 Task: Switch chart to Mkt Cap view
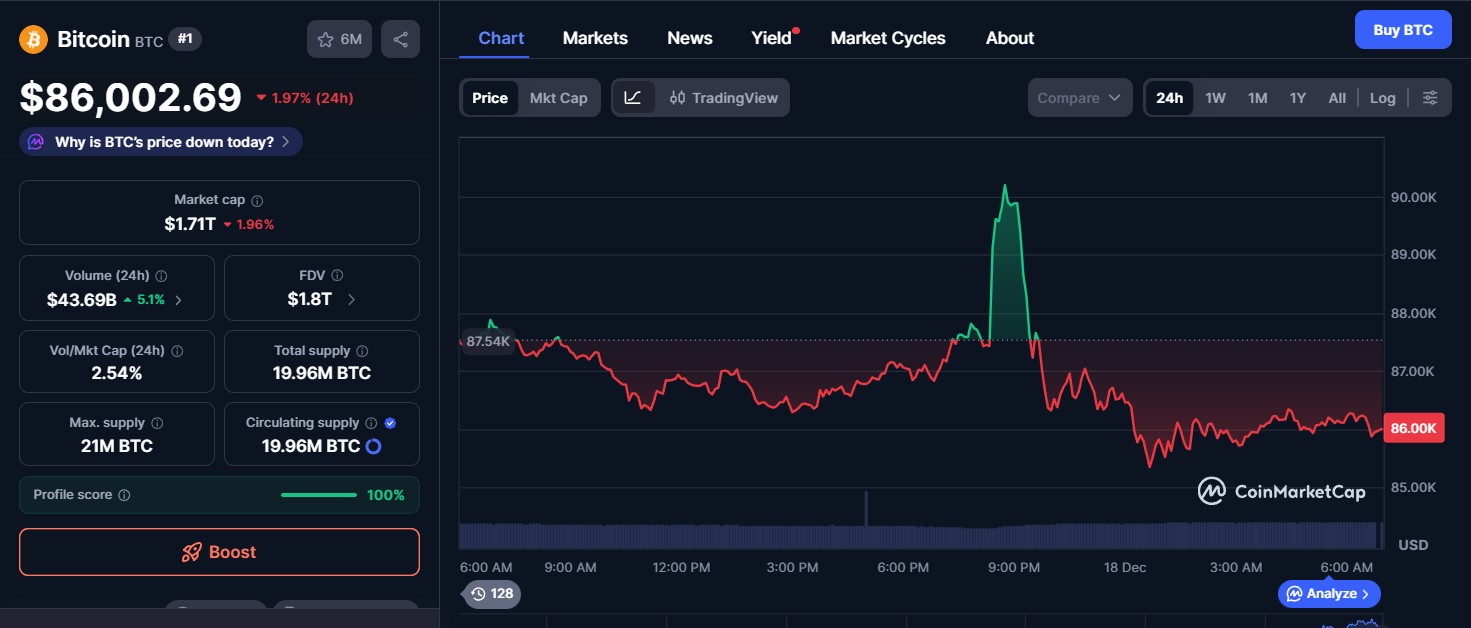point(558,97)
